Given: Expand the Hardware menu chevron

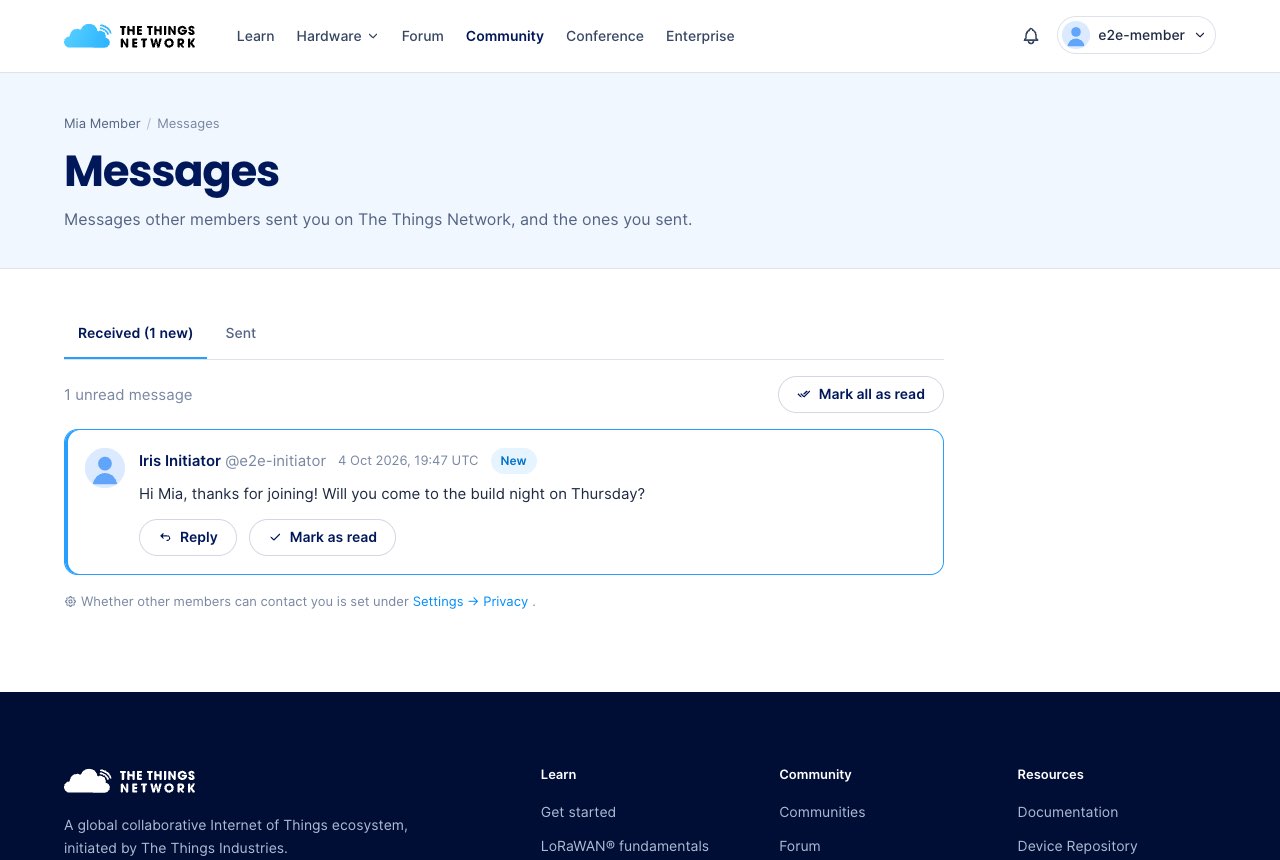Looking at the screenshot, I should pos(373,36).
